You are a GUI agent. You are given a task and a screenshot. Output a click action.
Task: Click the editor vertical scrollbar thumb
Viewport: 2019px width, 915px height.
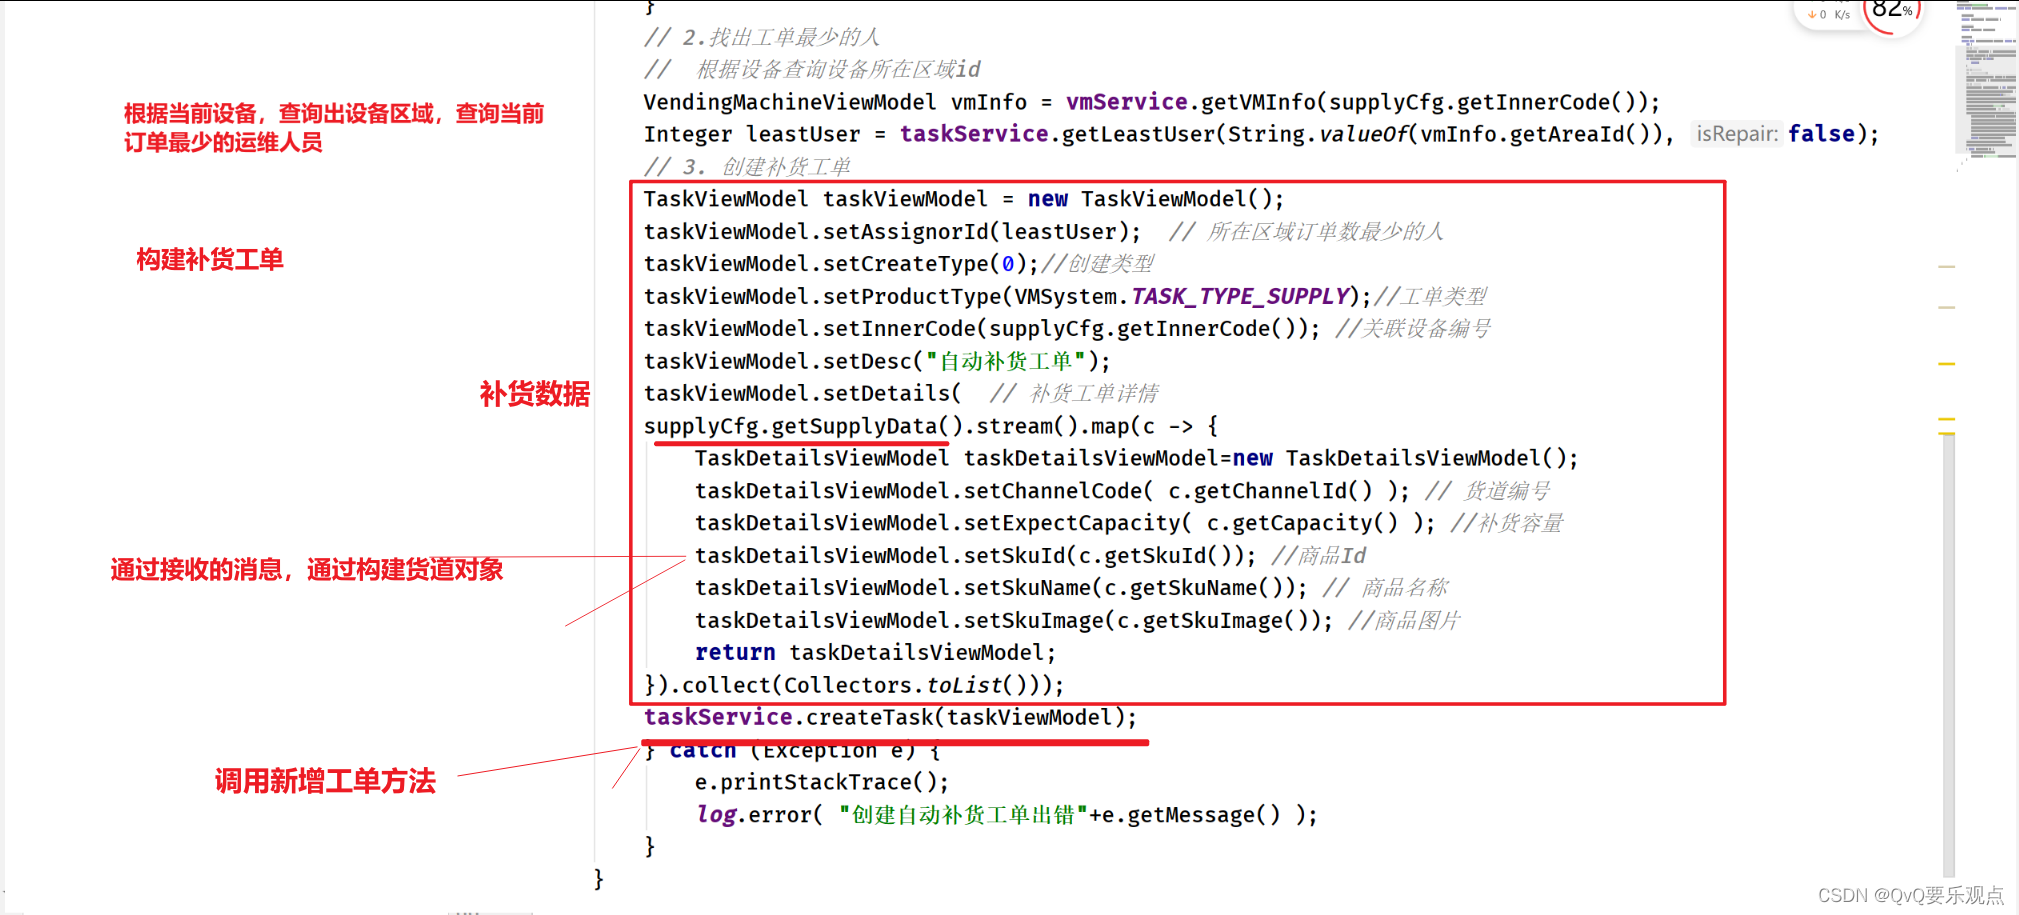[x=1948, y=655]
